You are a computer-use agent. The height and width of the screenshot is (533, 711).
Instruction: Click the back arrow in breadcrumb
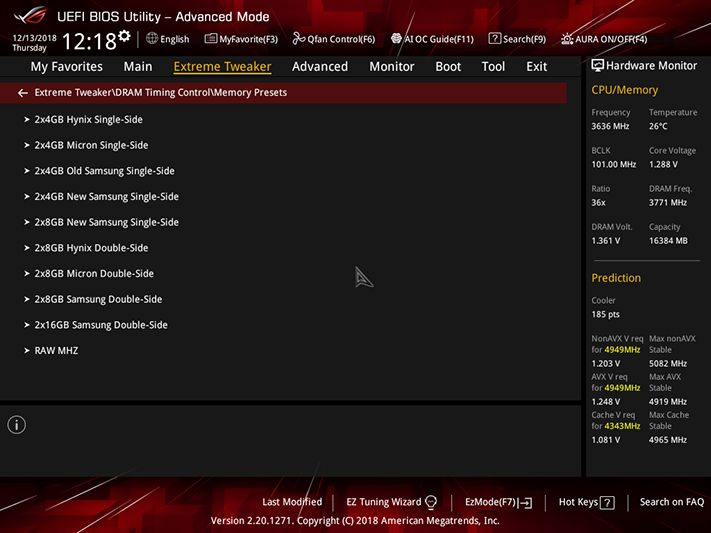coord(23,93)
